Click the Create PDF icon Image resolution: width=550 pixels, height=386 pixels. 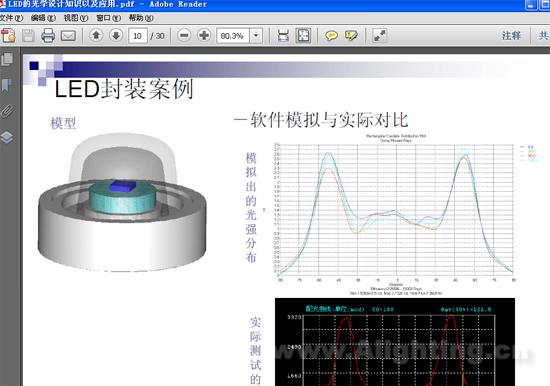click(x=8, y=35)
